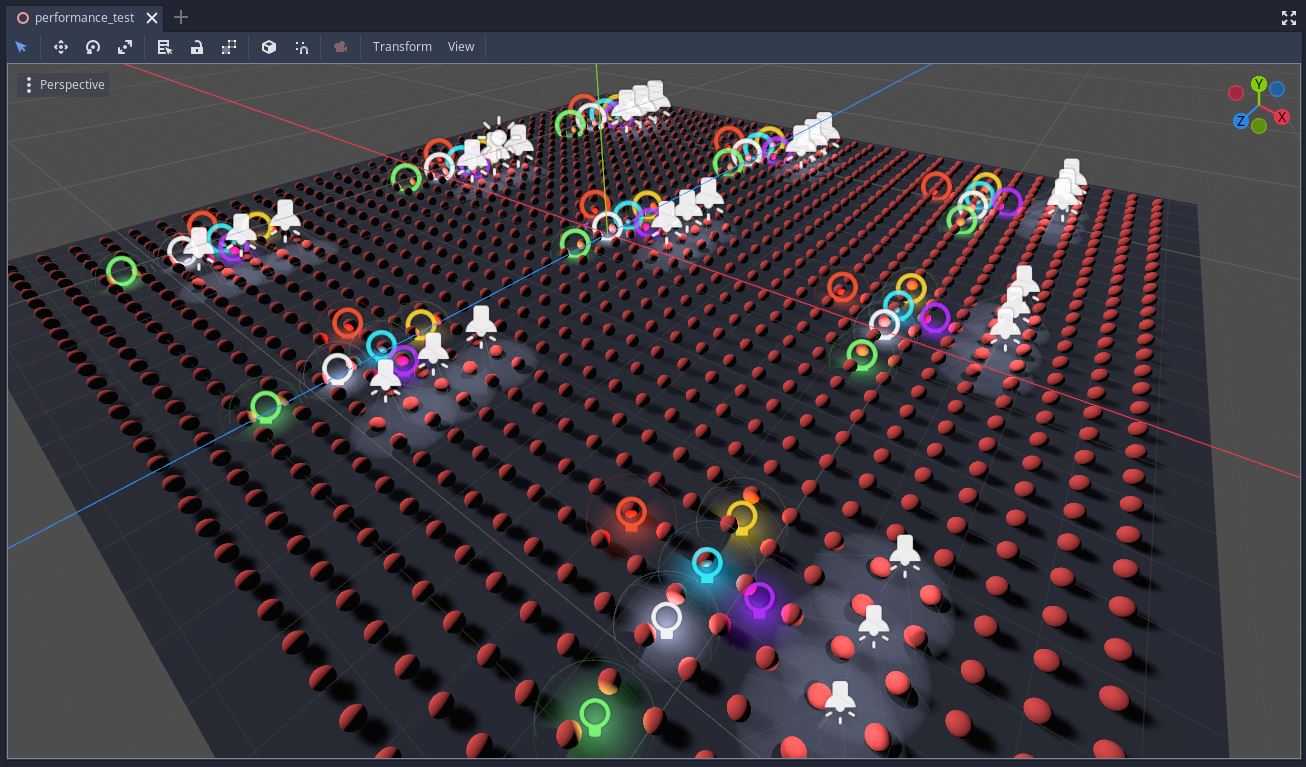Image resolution: width=1306 pixels, height=767 pixels.
Task: Select the nearest purple omni light bulb
Action: 759,600
